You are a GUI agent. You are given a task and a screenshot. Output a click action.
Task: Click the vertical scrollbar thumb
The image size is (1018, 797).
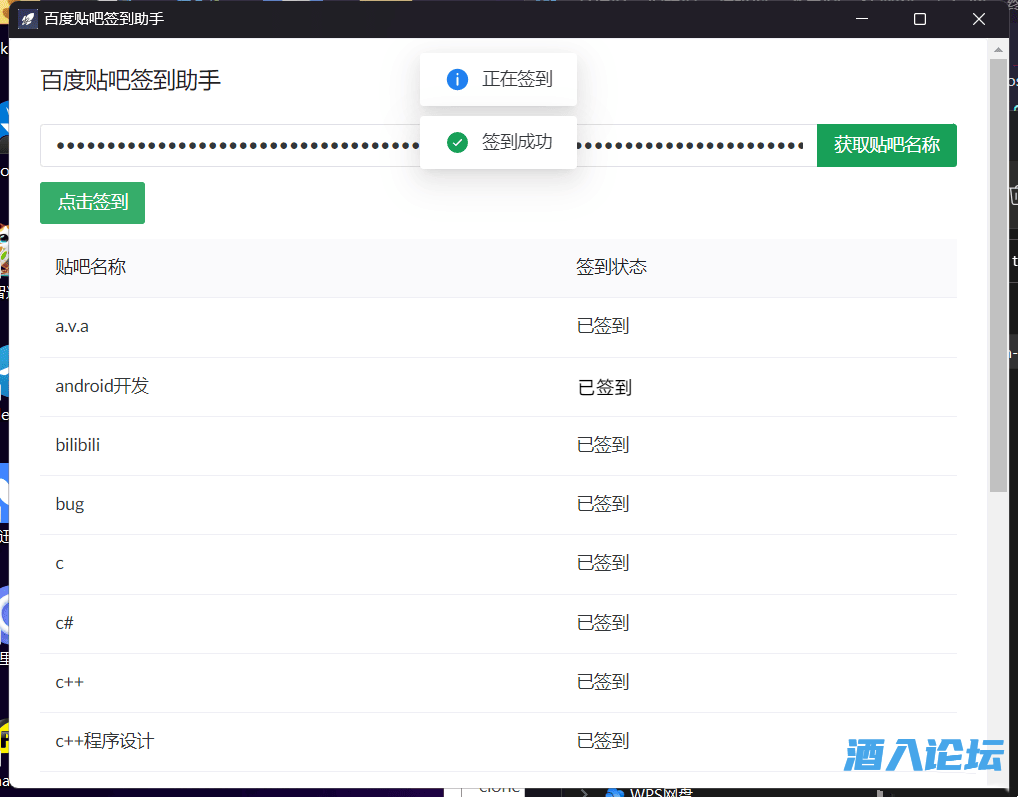[x=997, y=275]
